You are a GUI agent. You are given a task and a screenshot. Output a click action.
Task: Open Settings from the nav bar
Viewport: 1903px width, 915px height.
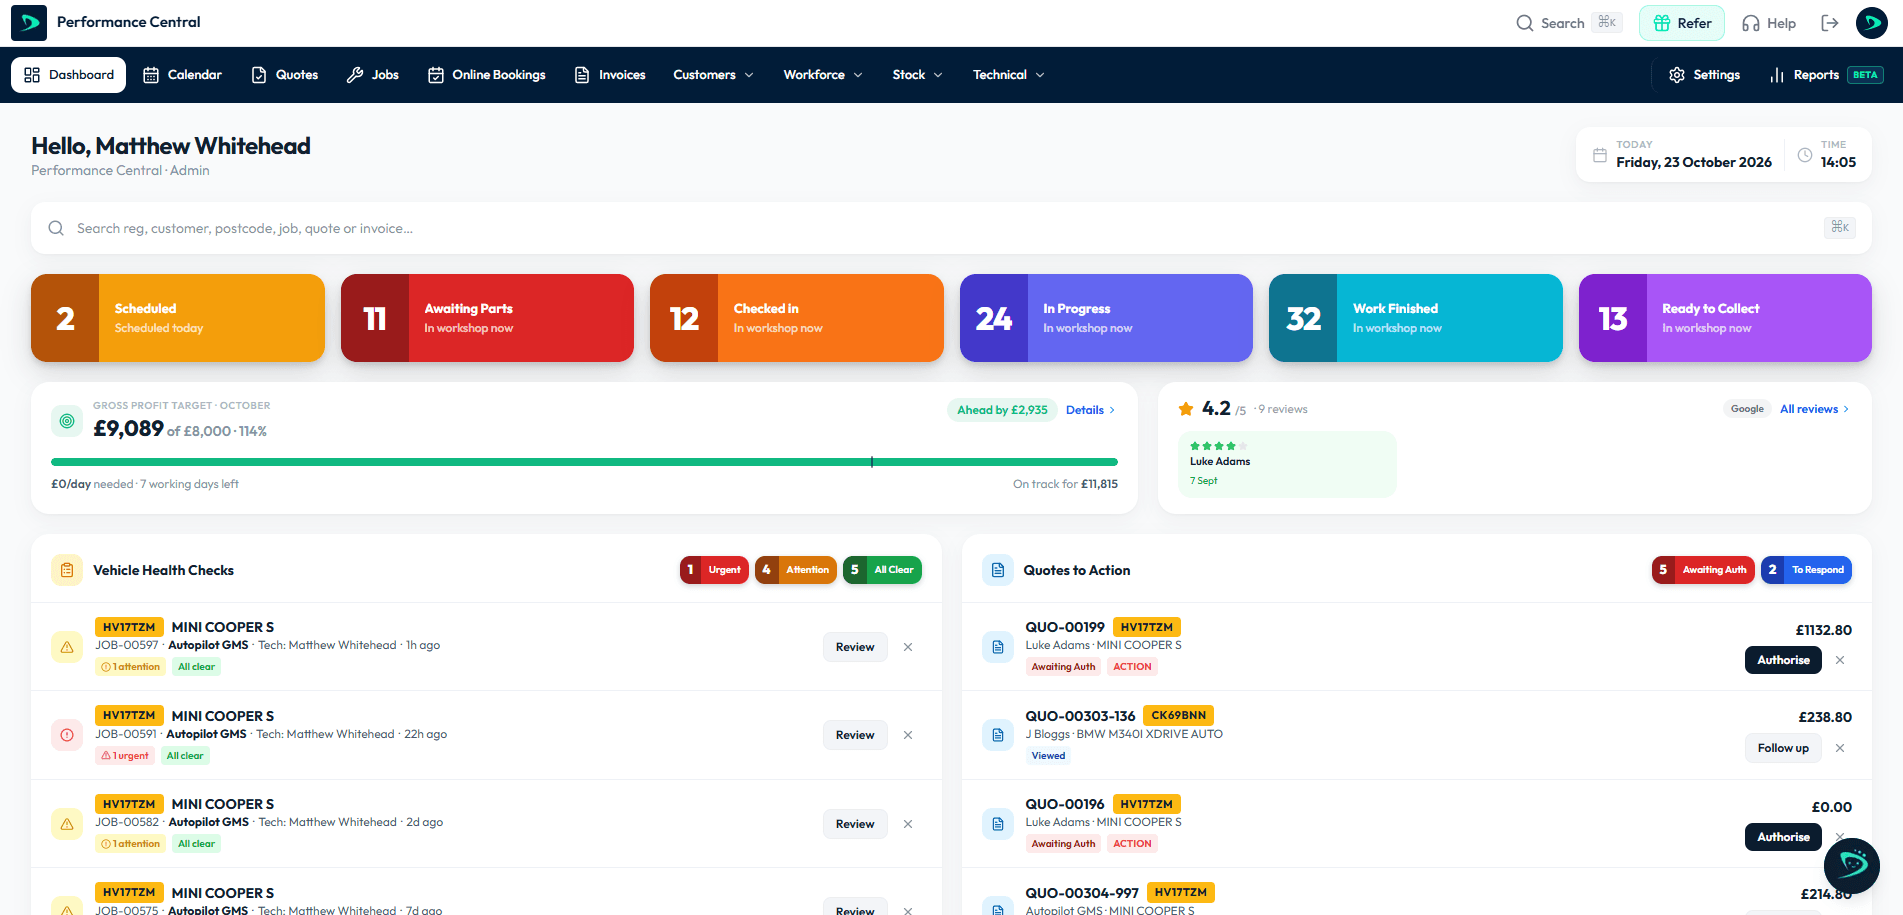pyautogui.click(x=1704, y=75)
